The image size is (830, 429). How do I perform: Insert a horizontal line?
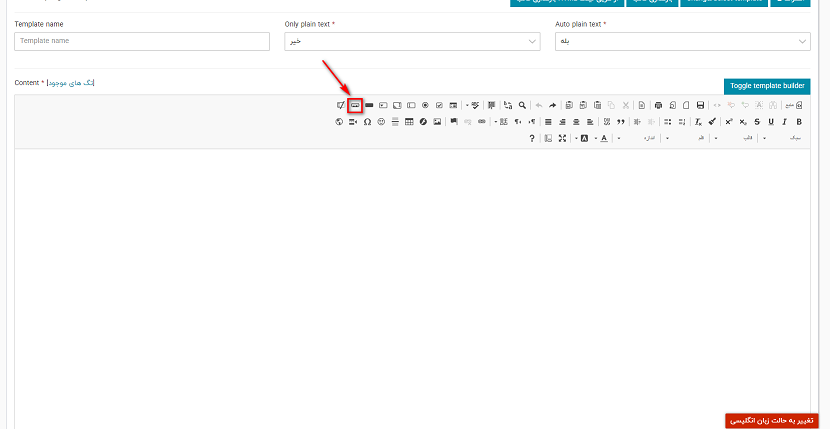coord(395,122)
